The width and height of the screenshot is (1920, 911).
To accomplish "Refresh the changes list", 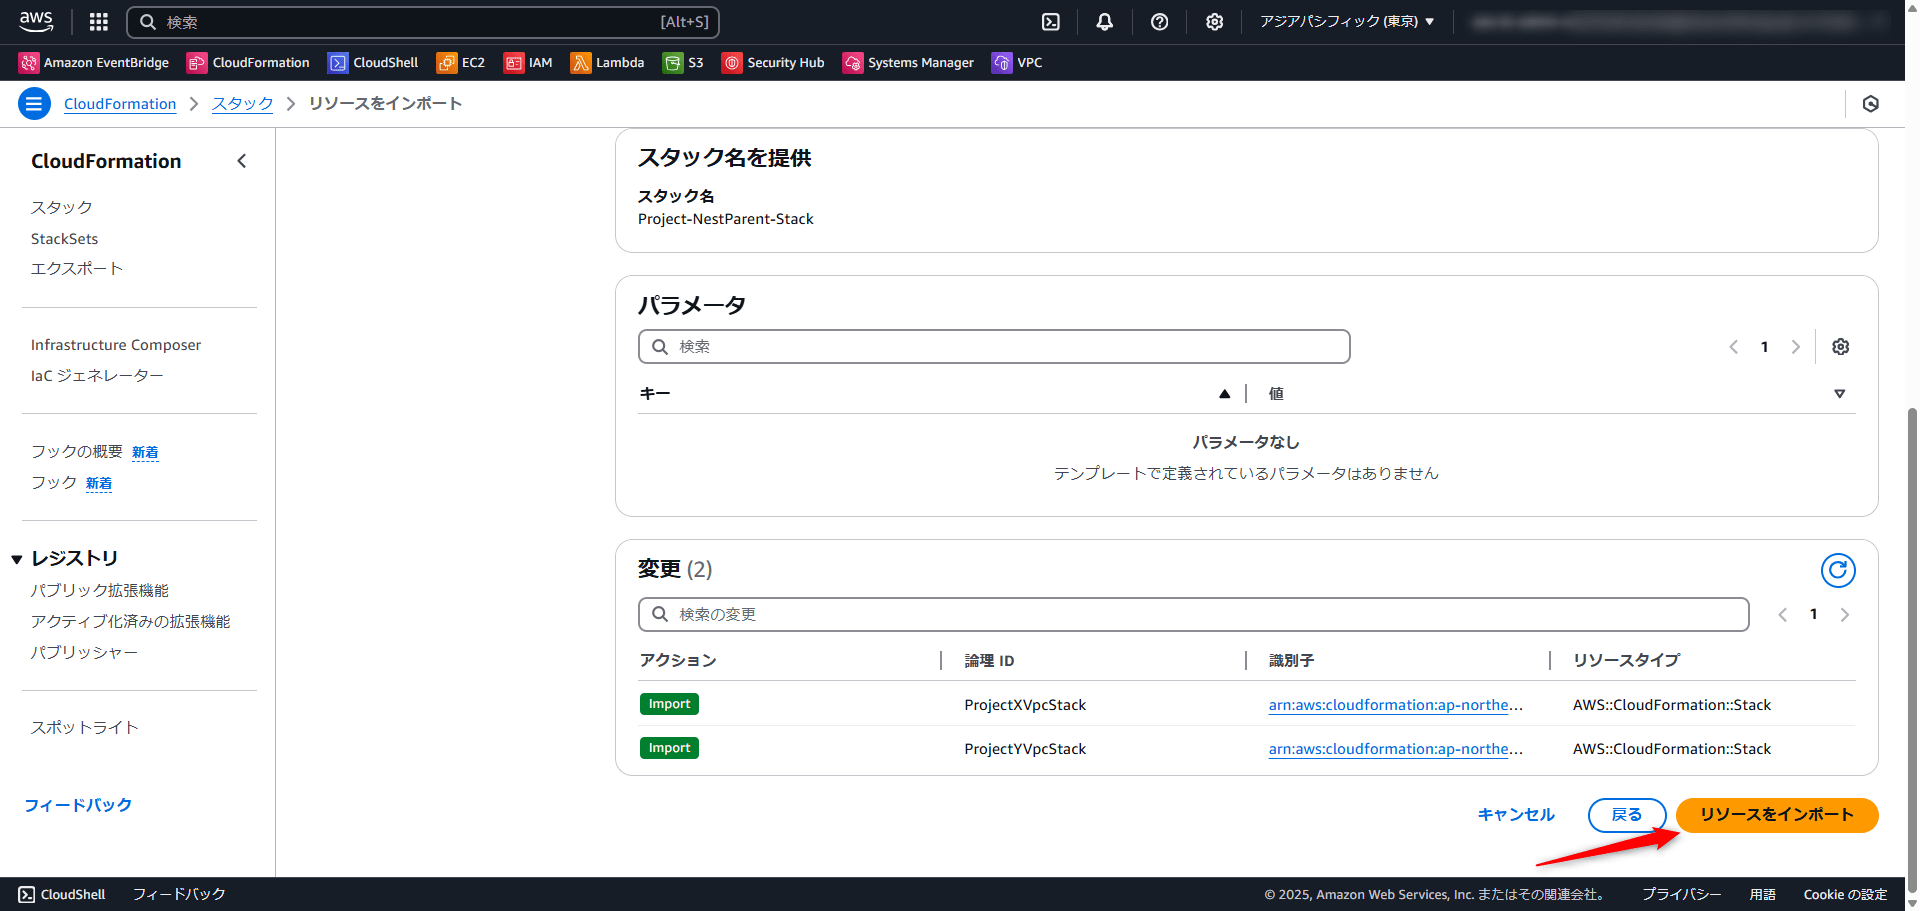I will tap(1838, 570).
